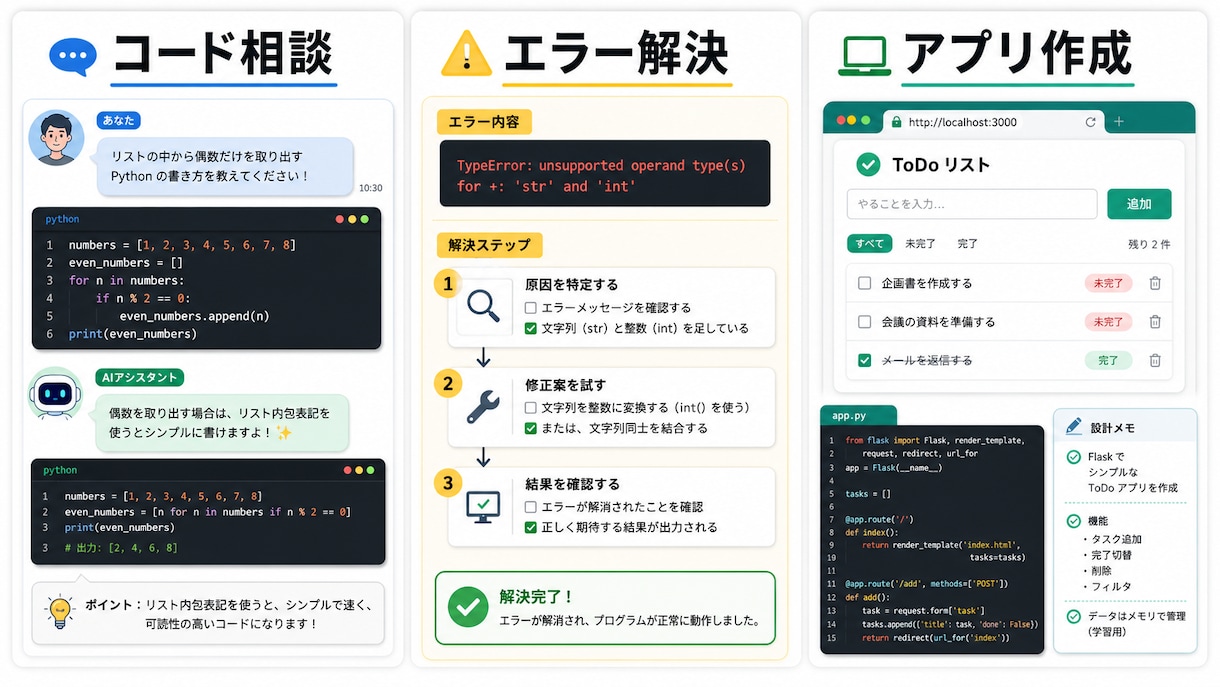This screenshot has height=687, width=1220.
Task: Click the check icon next to データはメモリで管理
Action: (x=1074, y=616)
